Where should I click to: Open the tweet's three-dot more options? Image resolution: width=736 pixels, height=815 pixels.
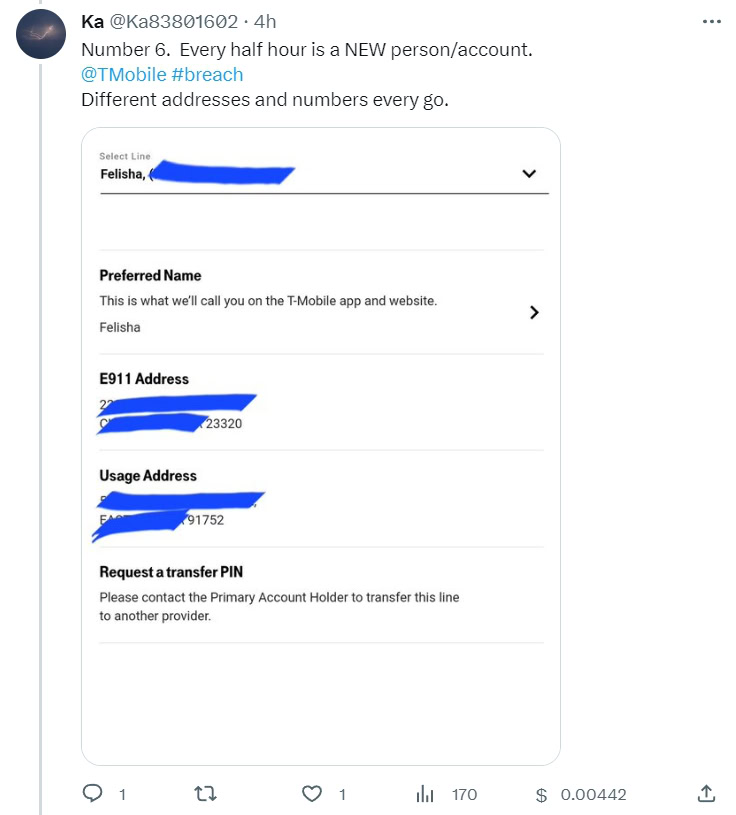point(711,22)
